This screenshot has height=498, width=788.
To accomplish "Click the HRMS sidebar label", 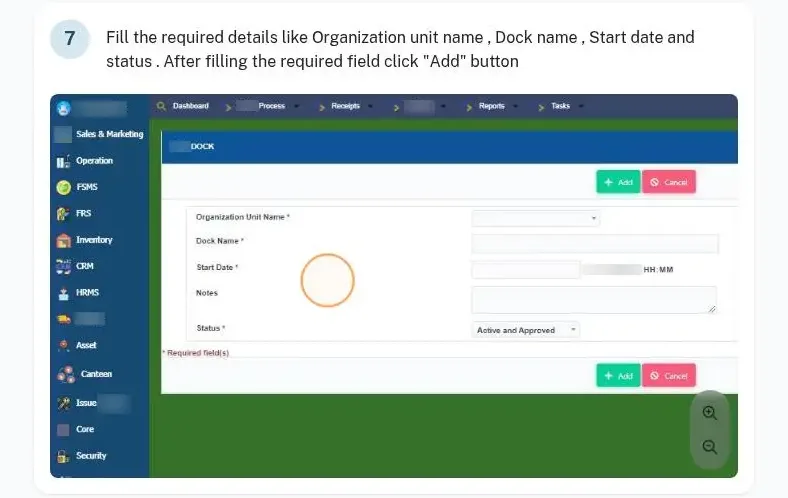I will (87, 293).
